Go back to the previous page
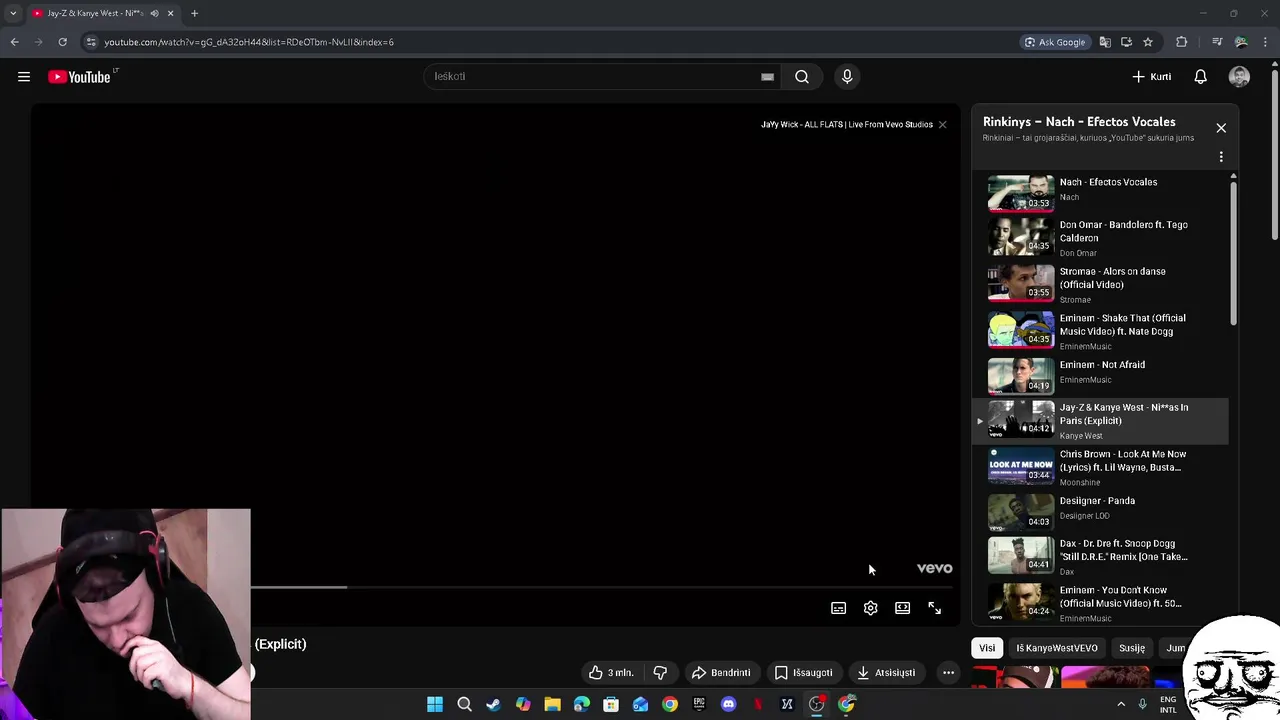 14,42
